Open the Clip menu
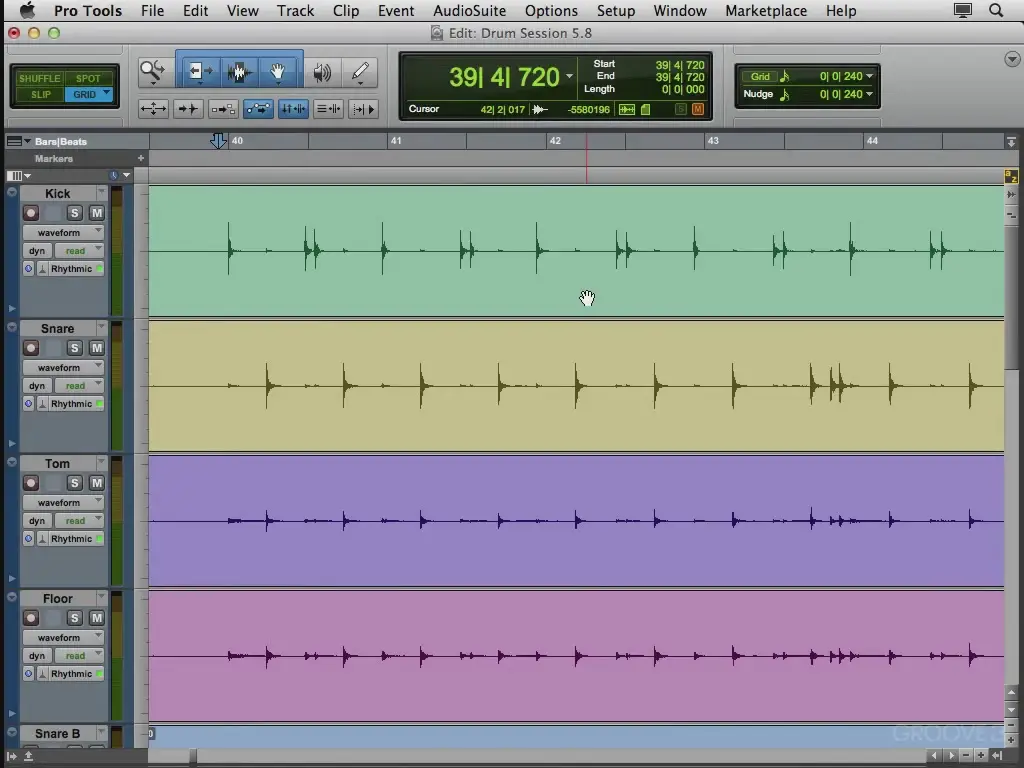 tap(345, 10)
